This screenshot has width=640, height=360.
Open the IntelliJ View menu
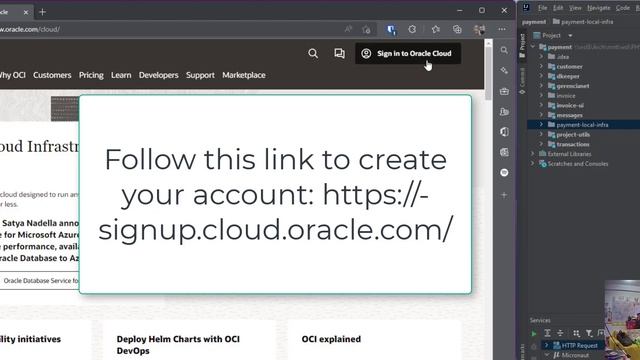575,8
